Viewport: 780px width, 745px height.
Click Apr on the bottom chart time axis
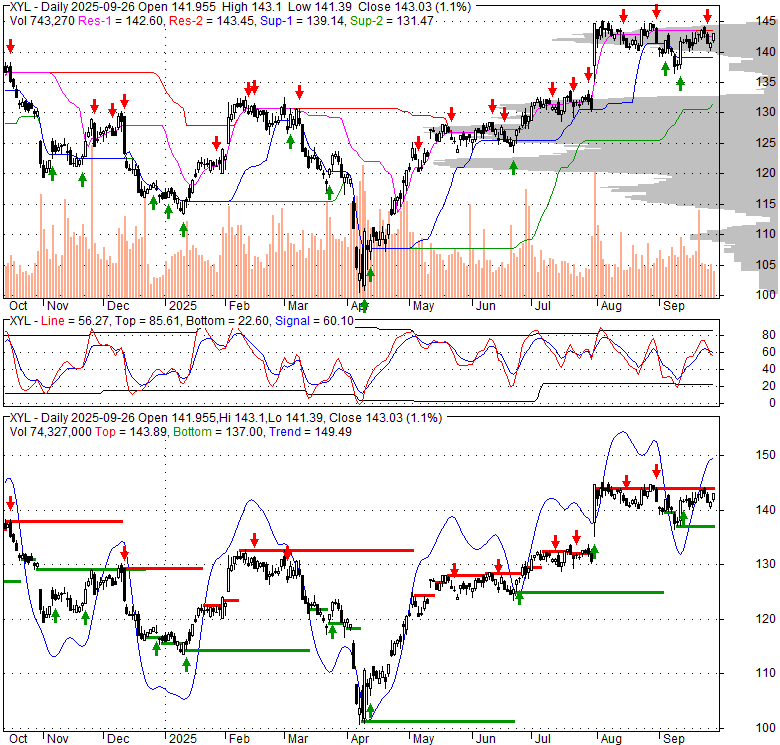tap(360, 739)
